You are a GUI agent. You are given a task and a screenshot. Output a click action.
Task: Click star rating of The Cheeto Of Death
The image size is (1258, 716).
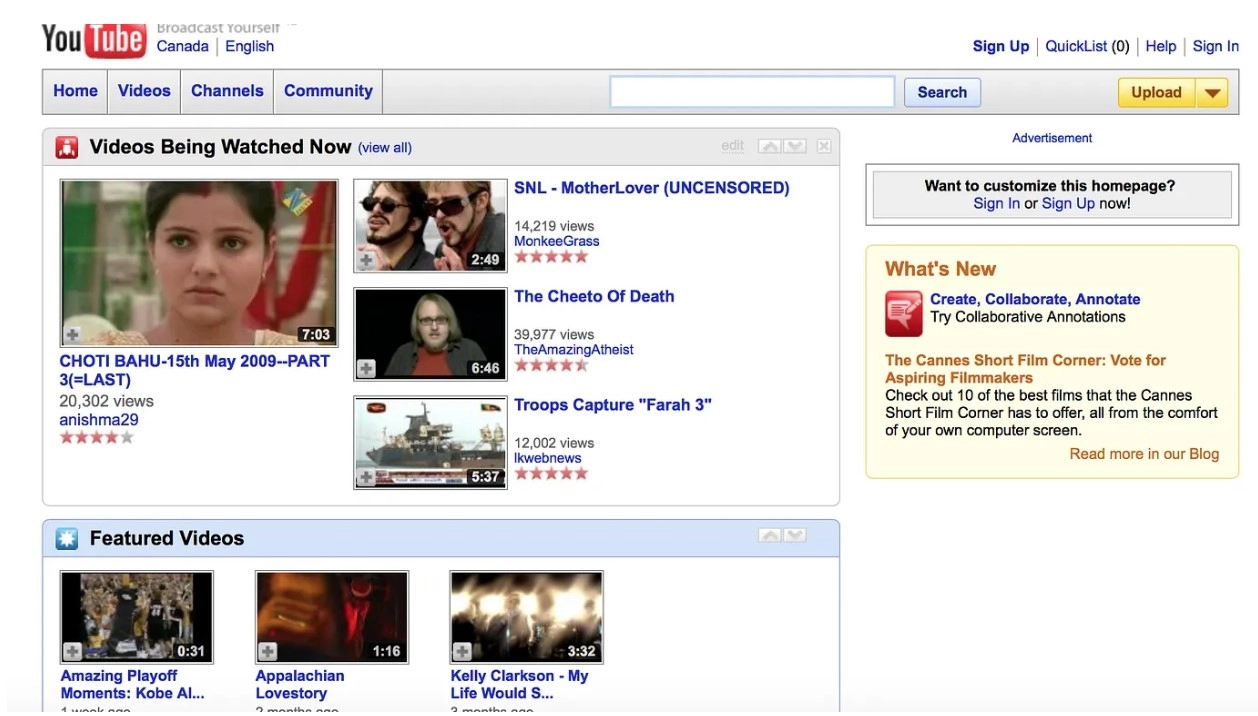[x=552, y=365]
